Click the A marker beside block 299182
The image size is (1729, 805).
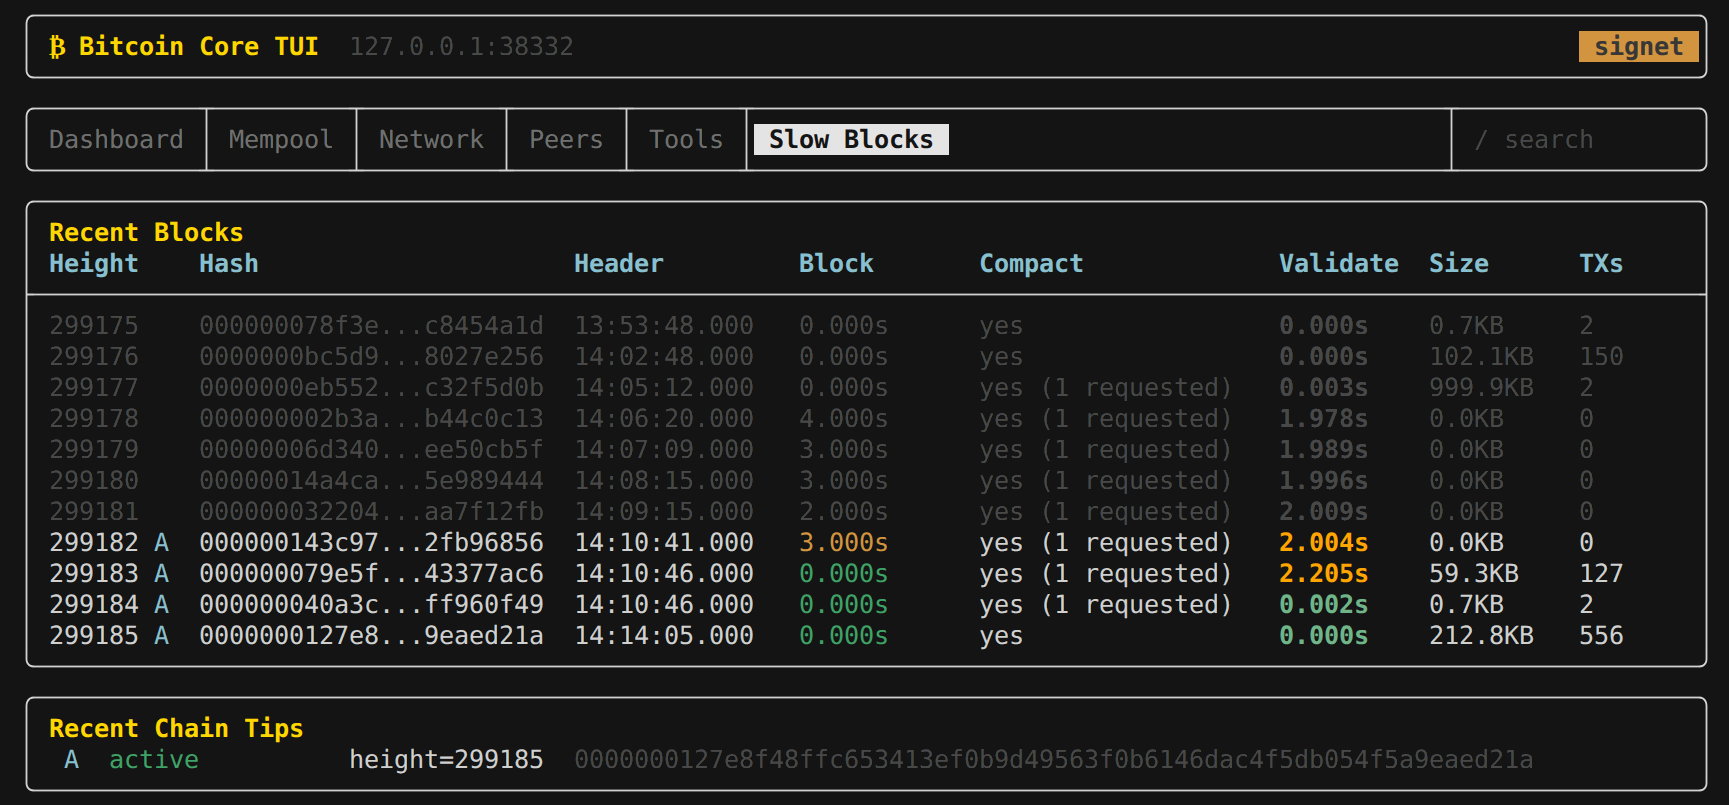tap(161, 543)
